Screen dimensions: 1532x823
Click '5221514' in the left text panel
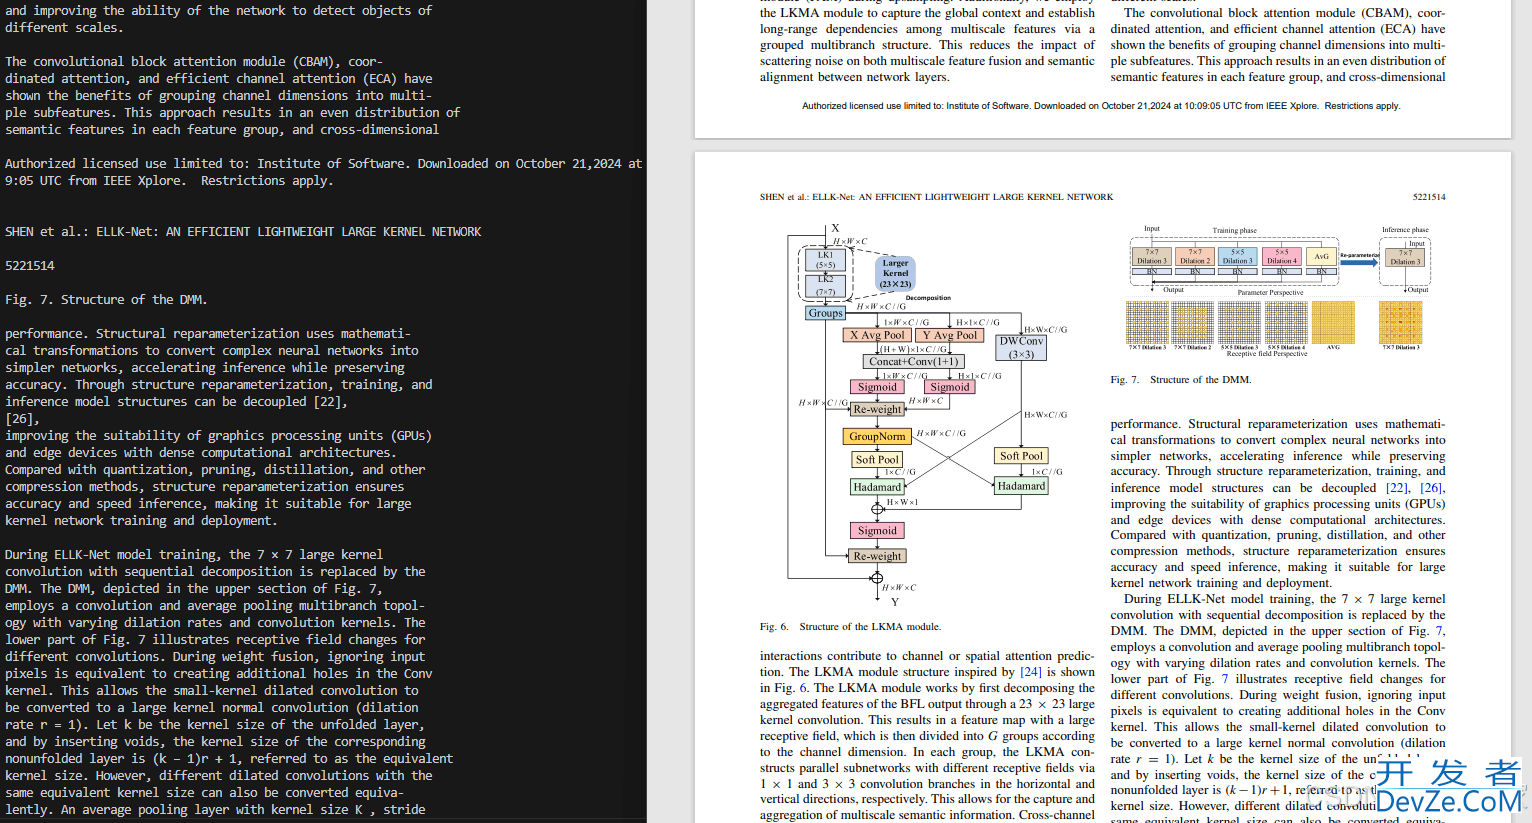pos(30,266)
